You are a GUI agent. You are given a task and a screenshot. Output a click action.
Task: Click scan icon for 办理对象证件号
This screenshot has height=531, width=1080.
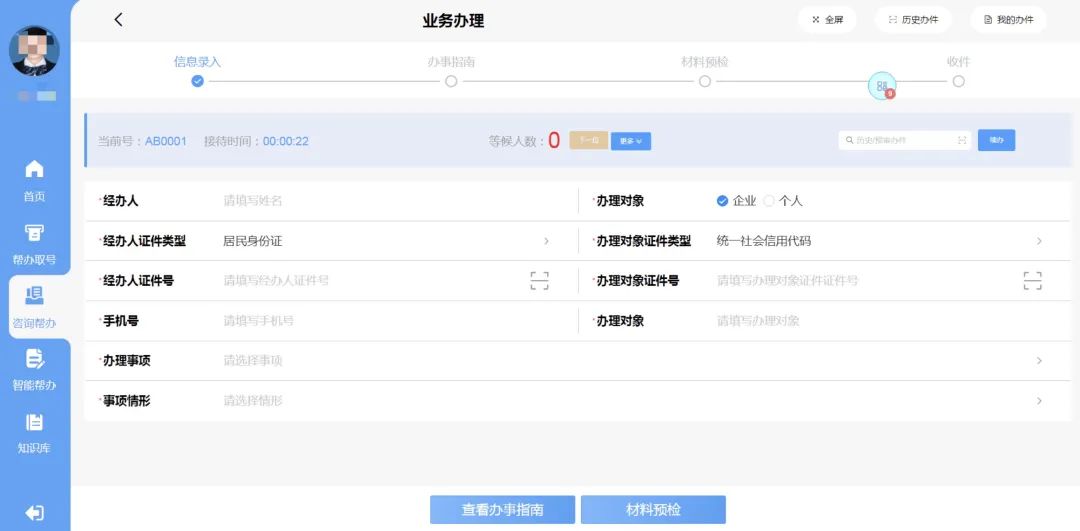tap(1032, 281)
